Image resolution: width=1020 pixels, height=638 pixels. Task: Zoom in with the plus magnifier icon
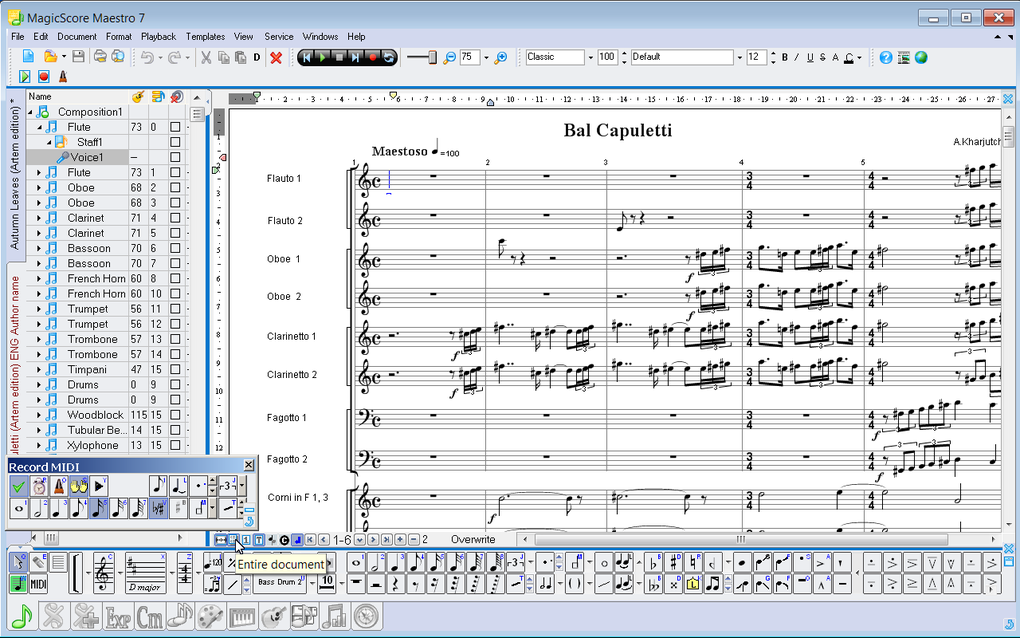tap(500, 58)
